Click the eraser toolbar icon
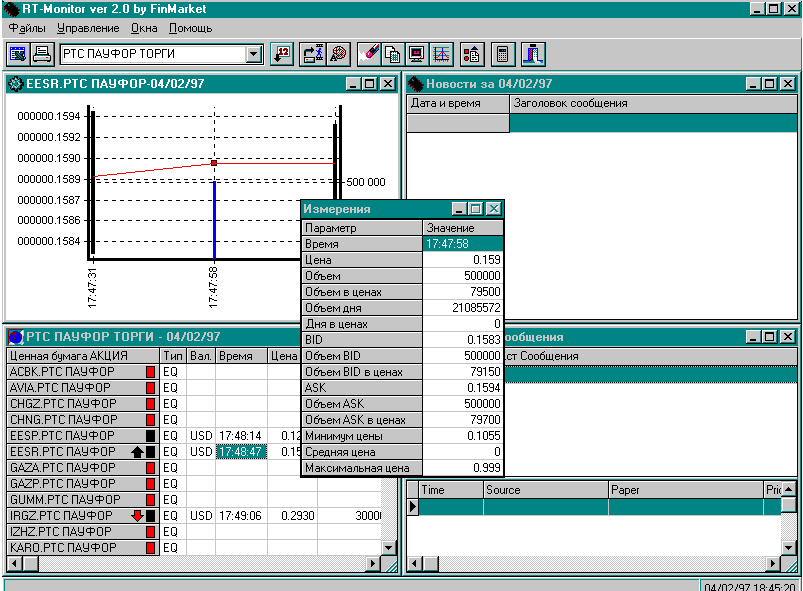This screenshot has height=591, width=803. 369,54
